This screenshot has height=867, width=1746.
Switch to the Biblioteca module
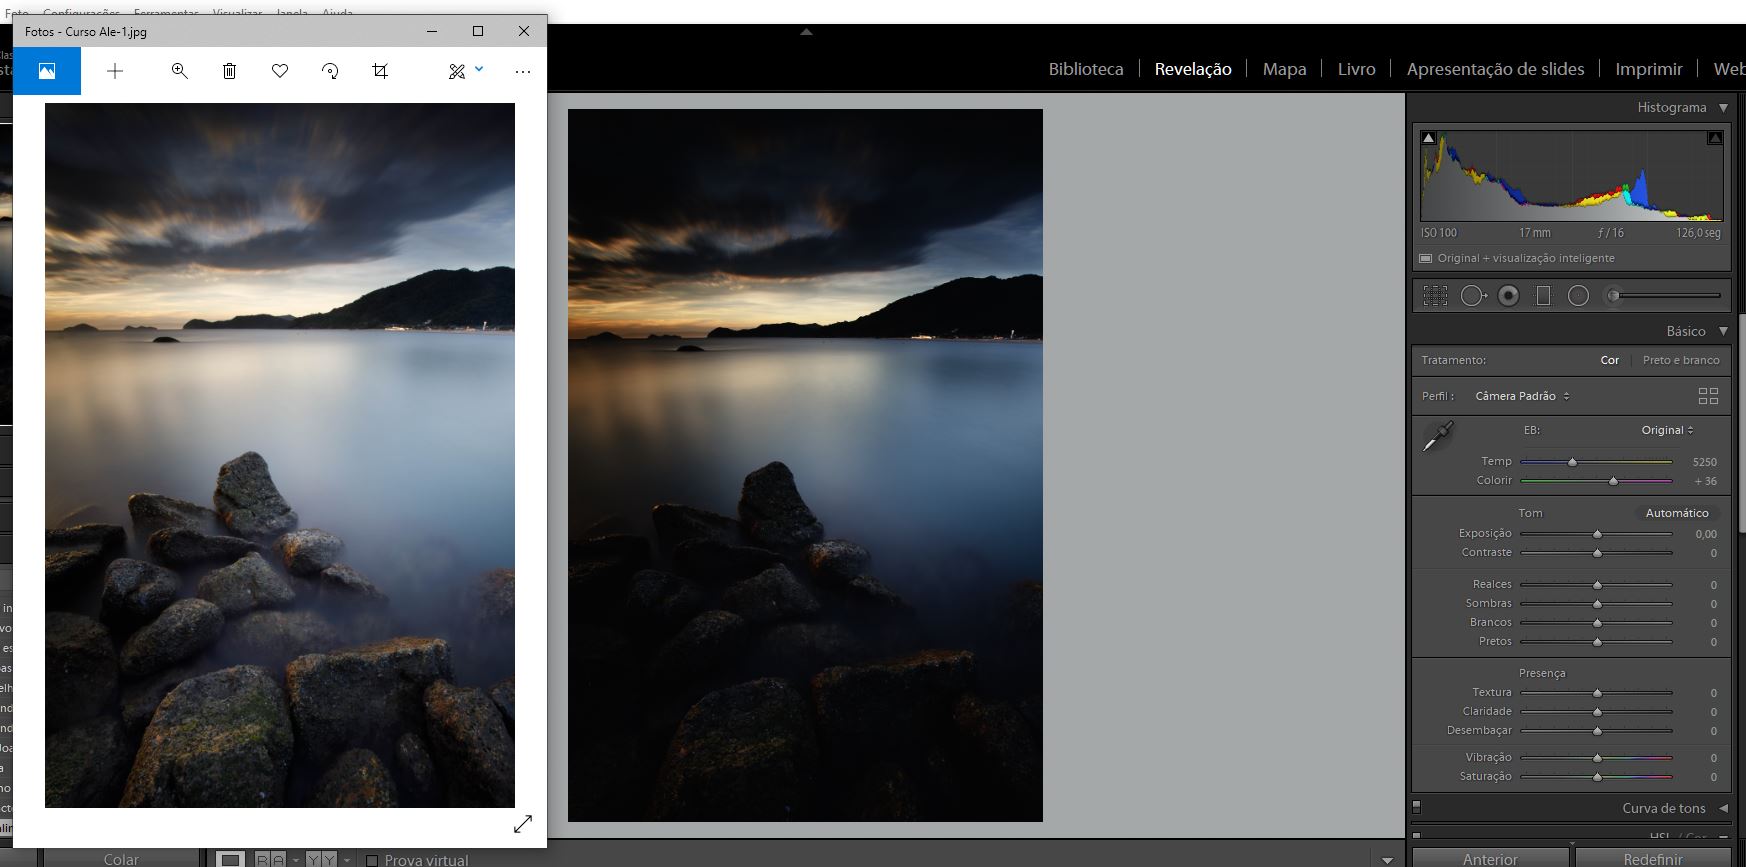tap(1086, 69)
